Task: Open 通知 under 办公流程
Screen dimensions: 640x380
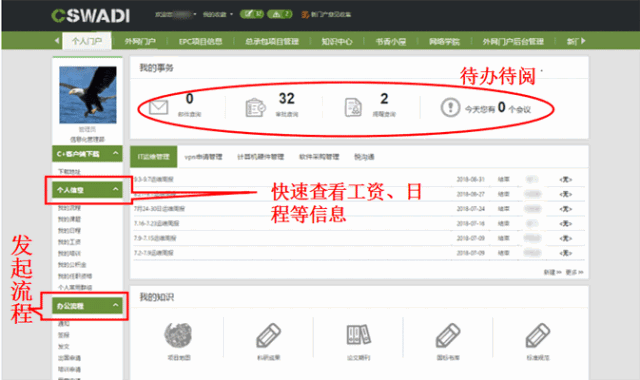Action: pyautogui.click(x=64, y=324)
